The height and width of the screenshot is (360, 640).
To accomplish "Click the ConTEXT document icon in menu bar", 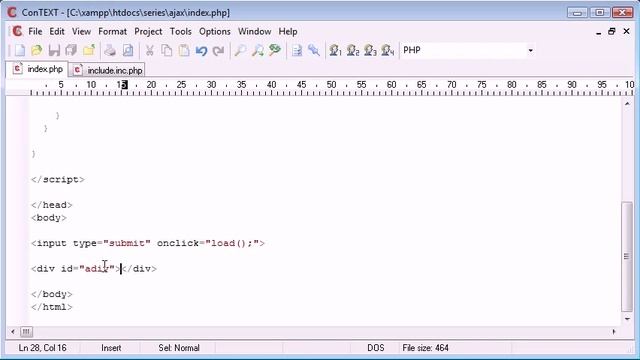I will [x=17, y=31].
